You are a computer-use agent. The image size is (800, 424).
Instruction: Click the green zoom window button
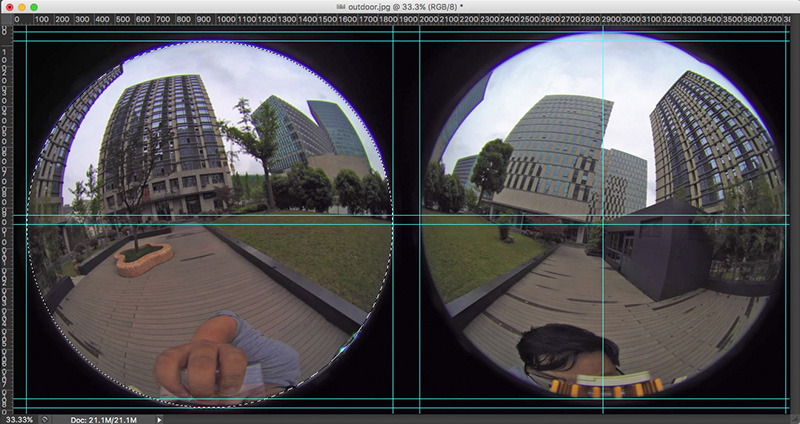[34, 7]
